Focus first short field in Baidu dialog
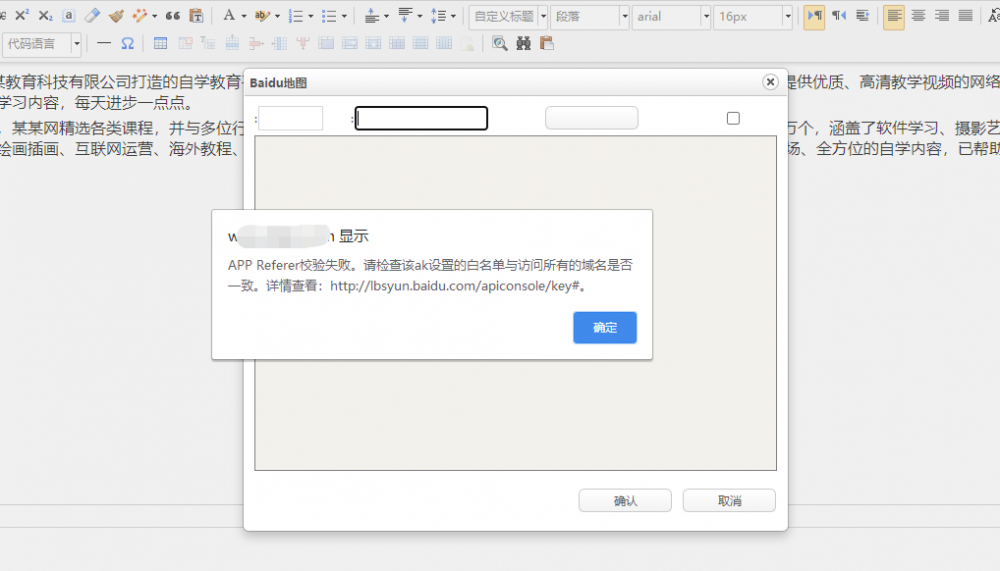This screenshot has width=1000, height=571. pyautogui.click(x=291, y=118)
